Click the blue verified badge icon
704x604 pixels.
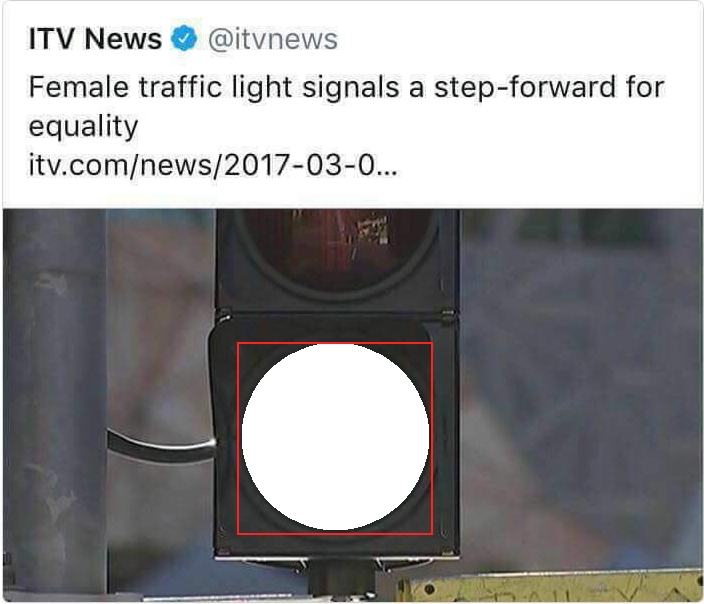click(x=184, y=38)
